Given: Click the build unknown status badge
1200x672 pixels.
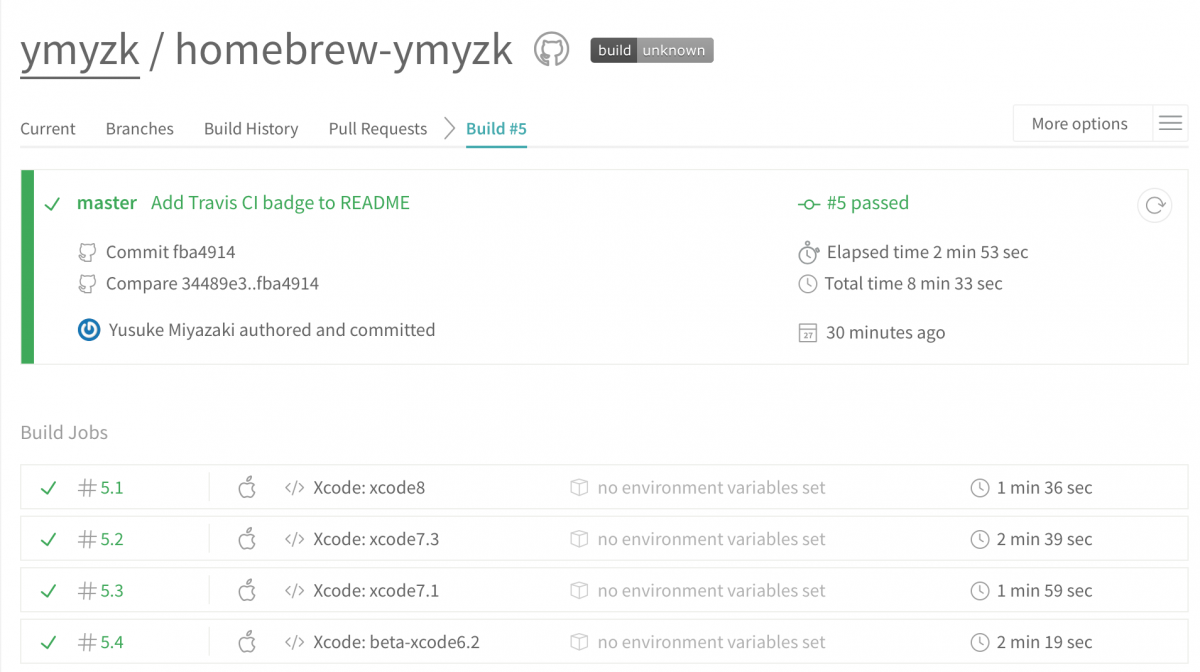Looking at the screenshot, I should [651, 50].
